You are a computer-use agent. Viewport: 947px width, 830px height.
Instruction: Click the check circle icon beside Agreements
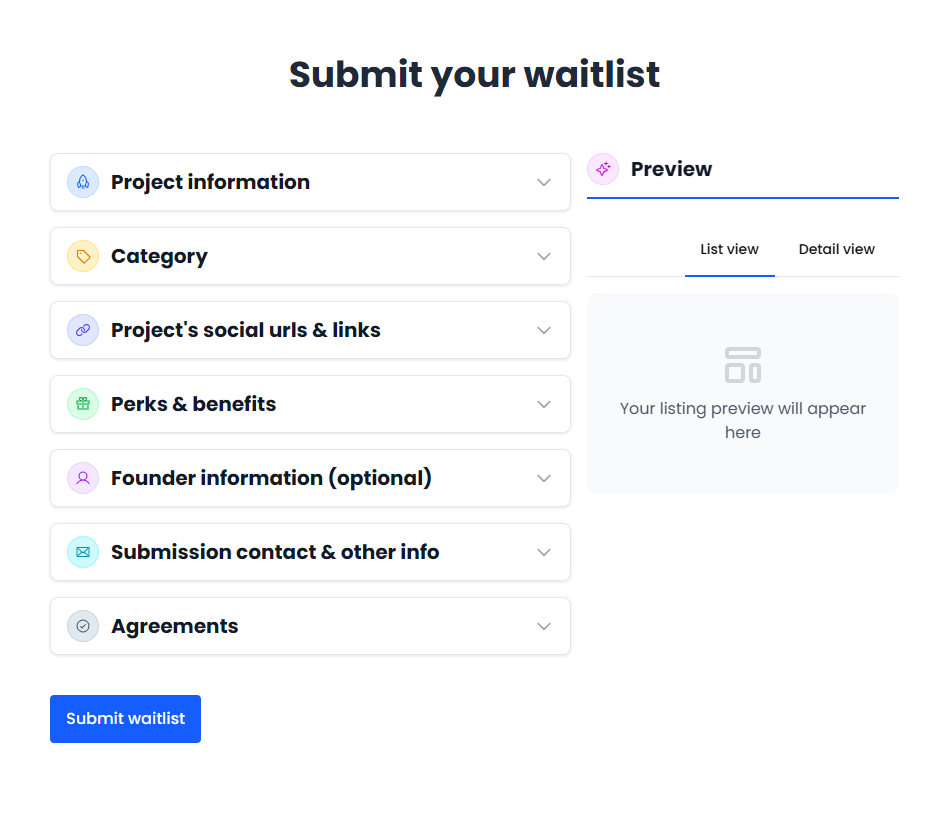tap(82, 626)
